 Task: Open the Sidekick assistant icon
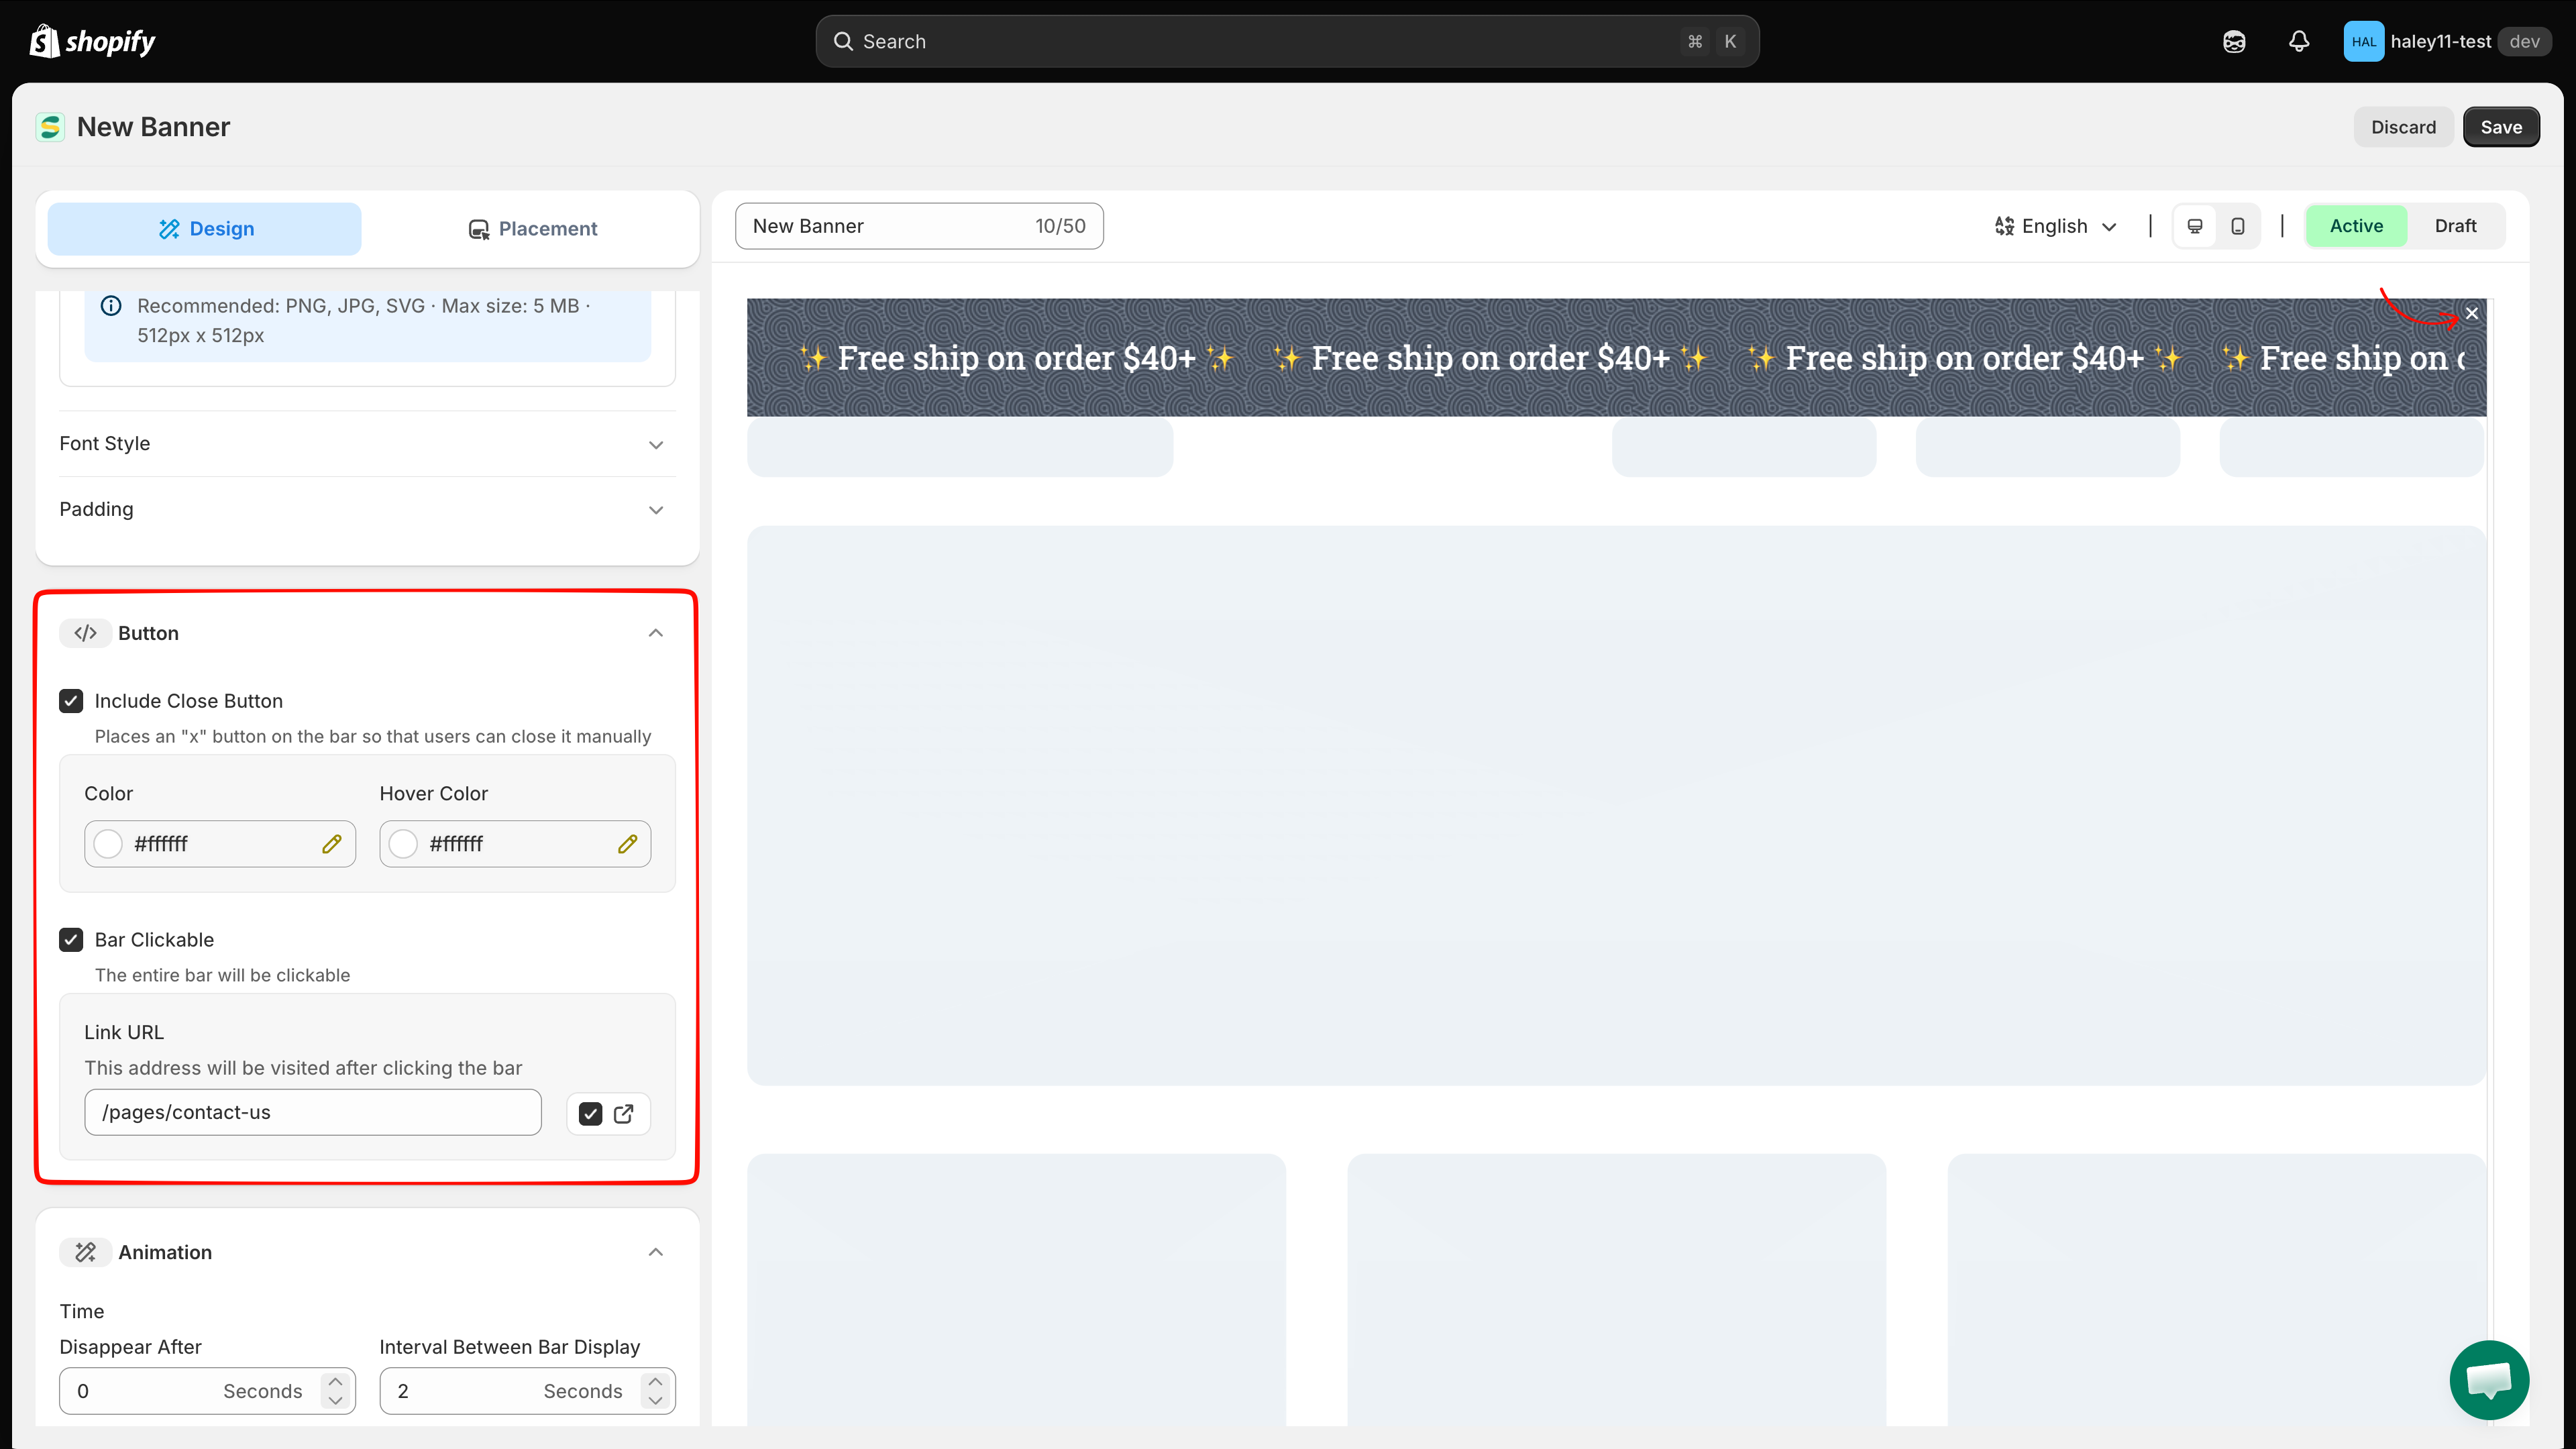[2234, 41]
